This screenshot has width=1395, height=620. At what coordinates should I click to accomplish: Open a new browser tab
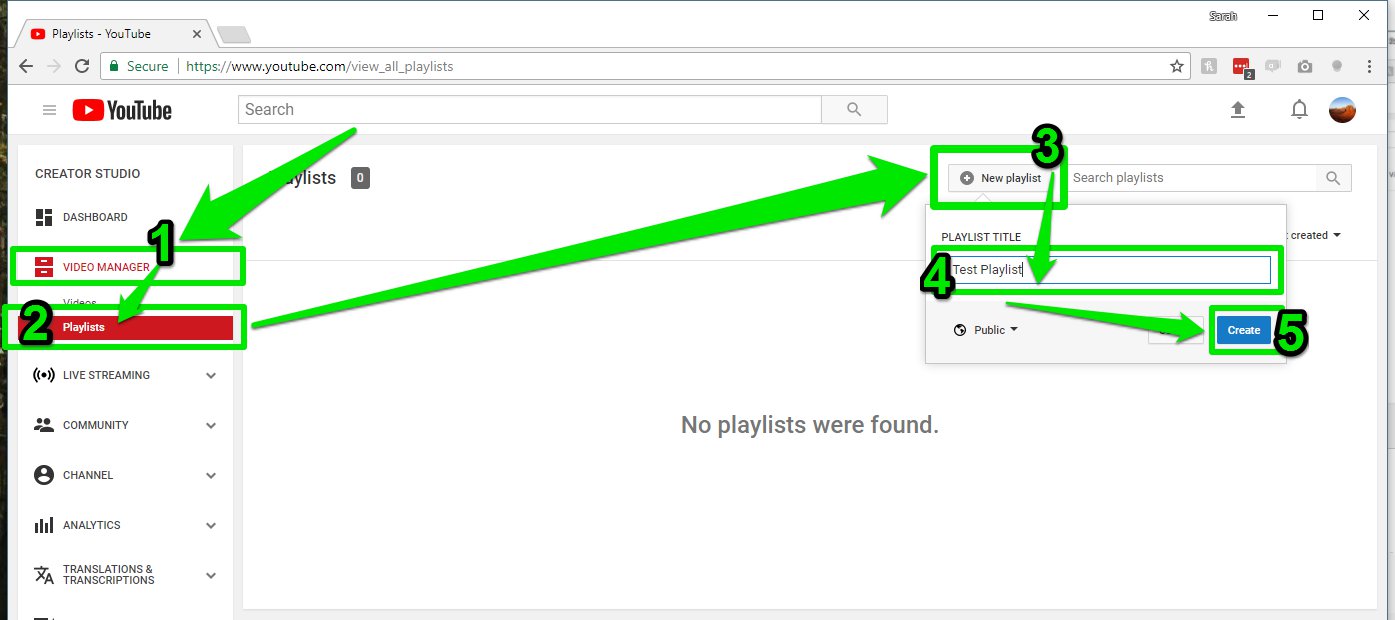[234, 35]
